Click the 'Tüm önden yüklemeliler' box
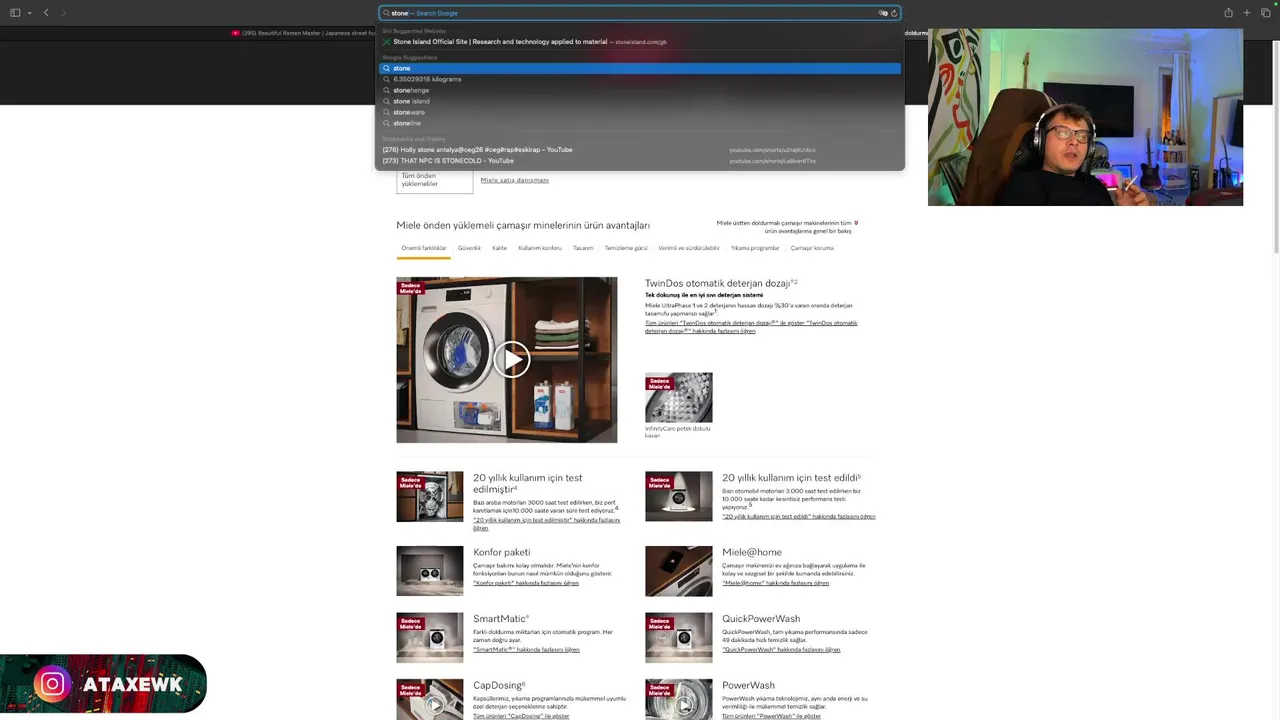This screenshot has width=1280, height=720. [x=434, y=180]
